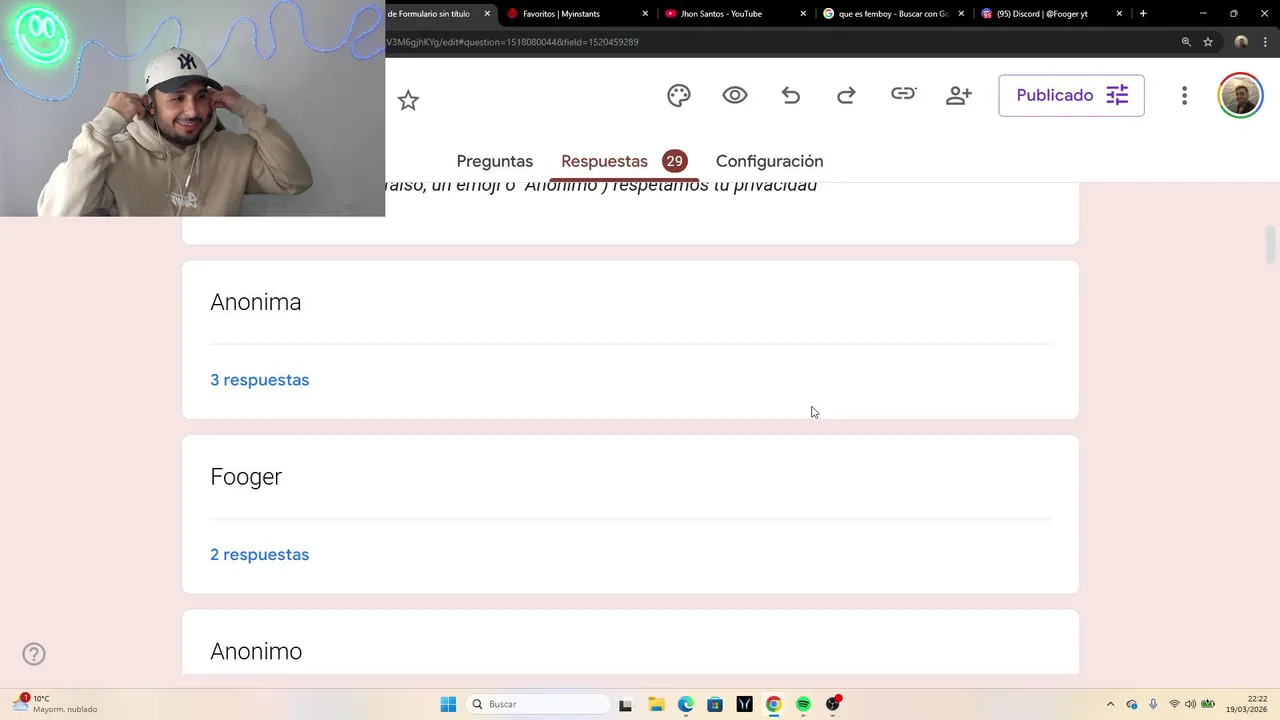Open the Publicado publishing options button
This screenshot has width=1280, height=720.
(x=1071, y=95)
